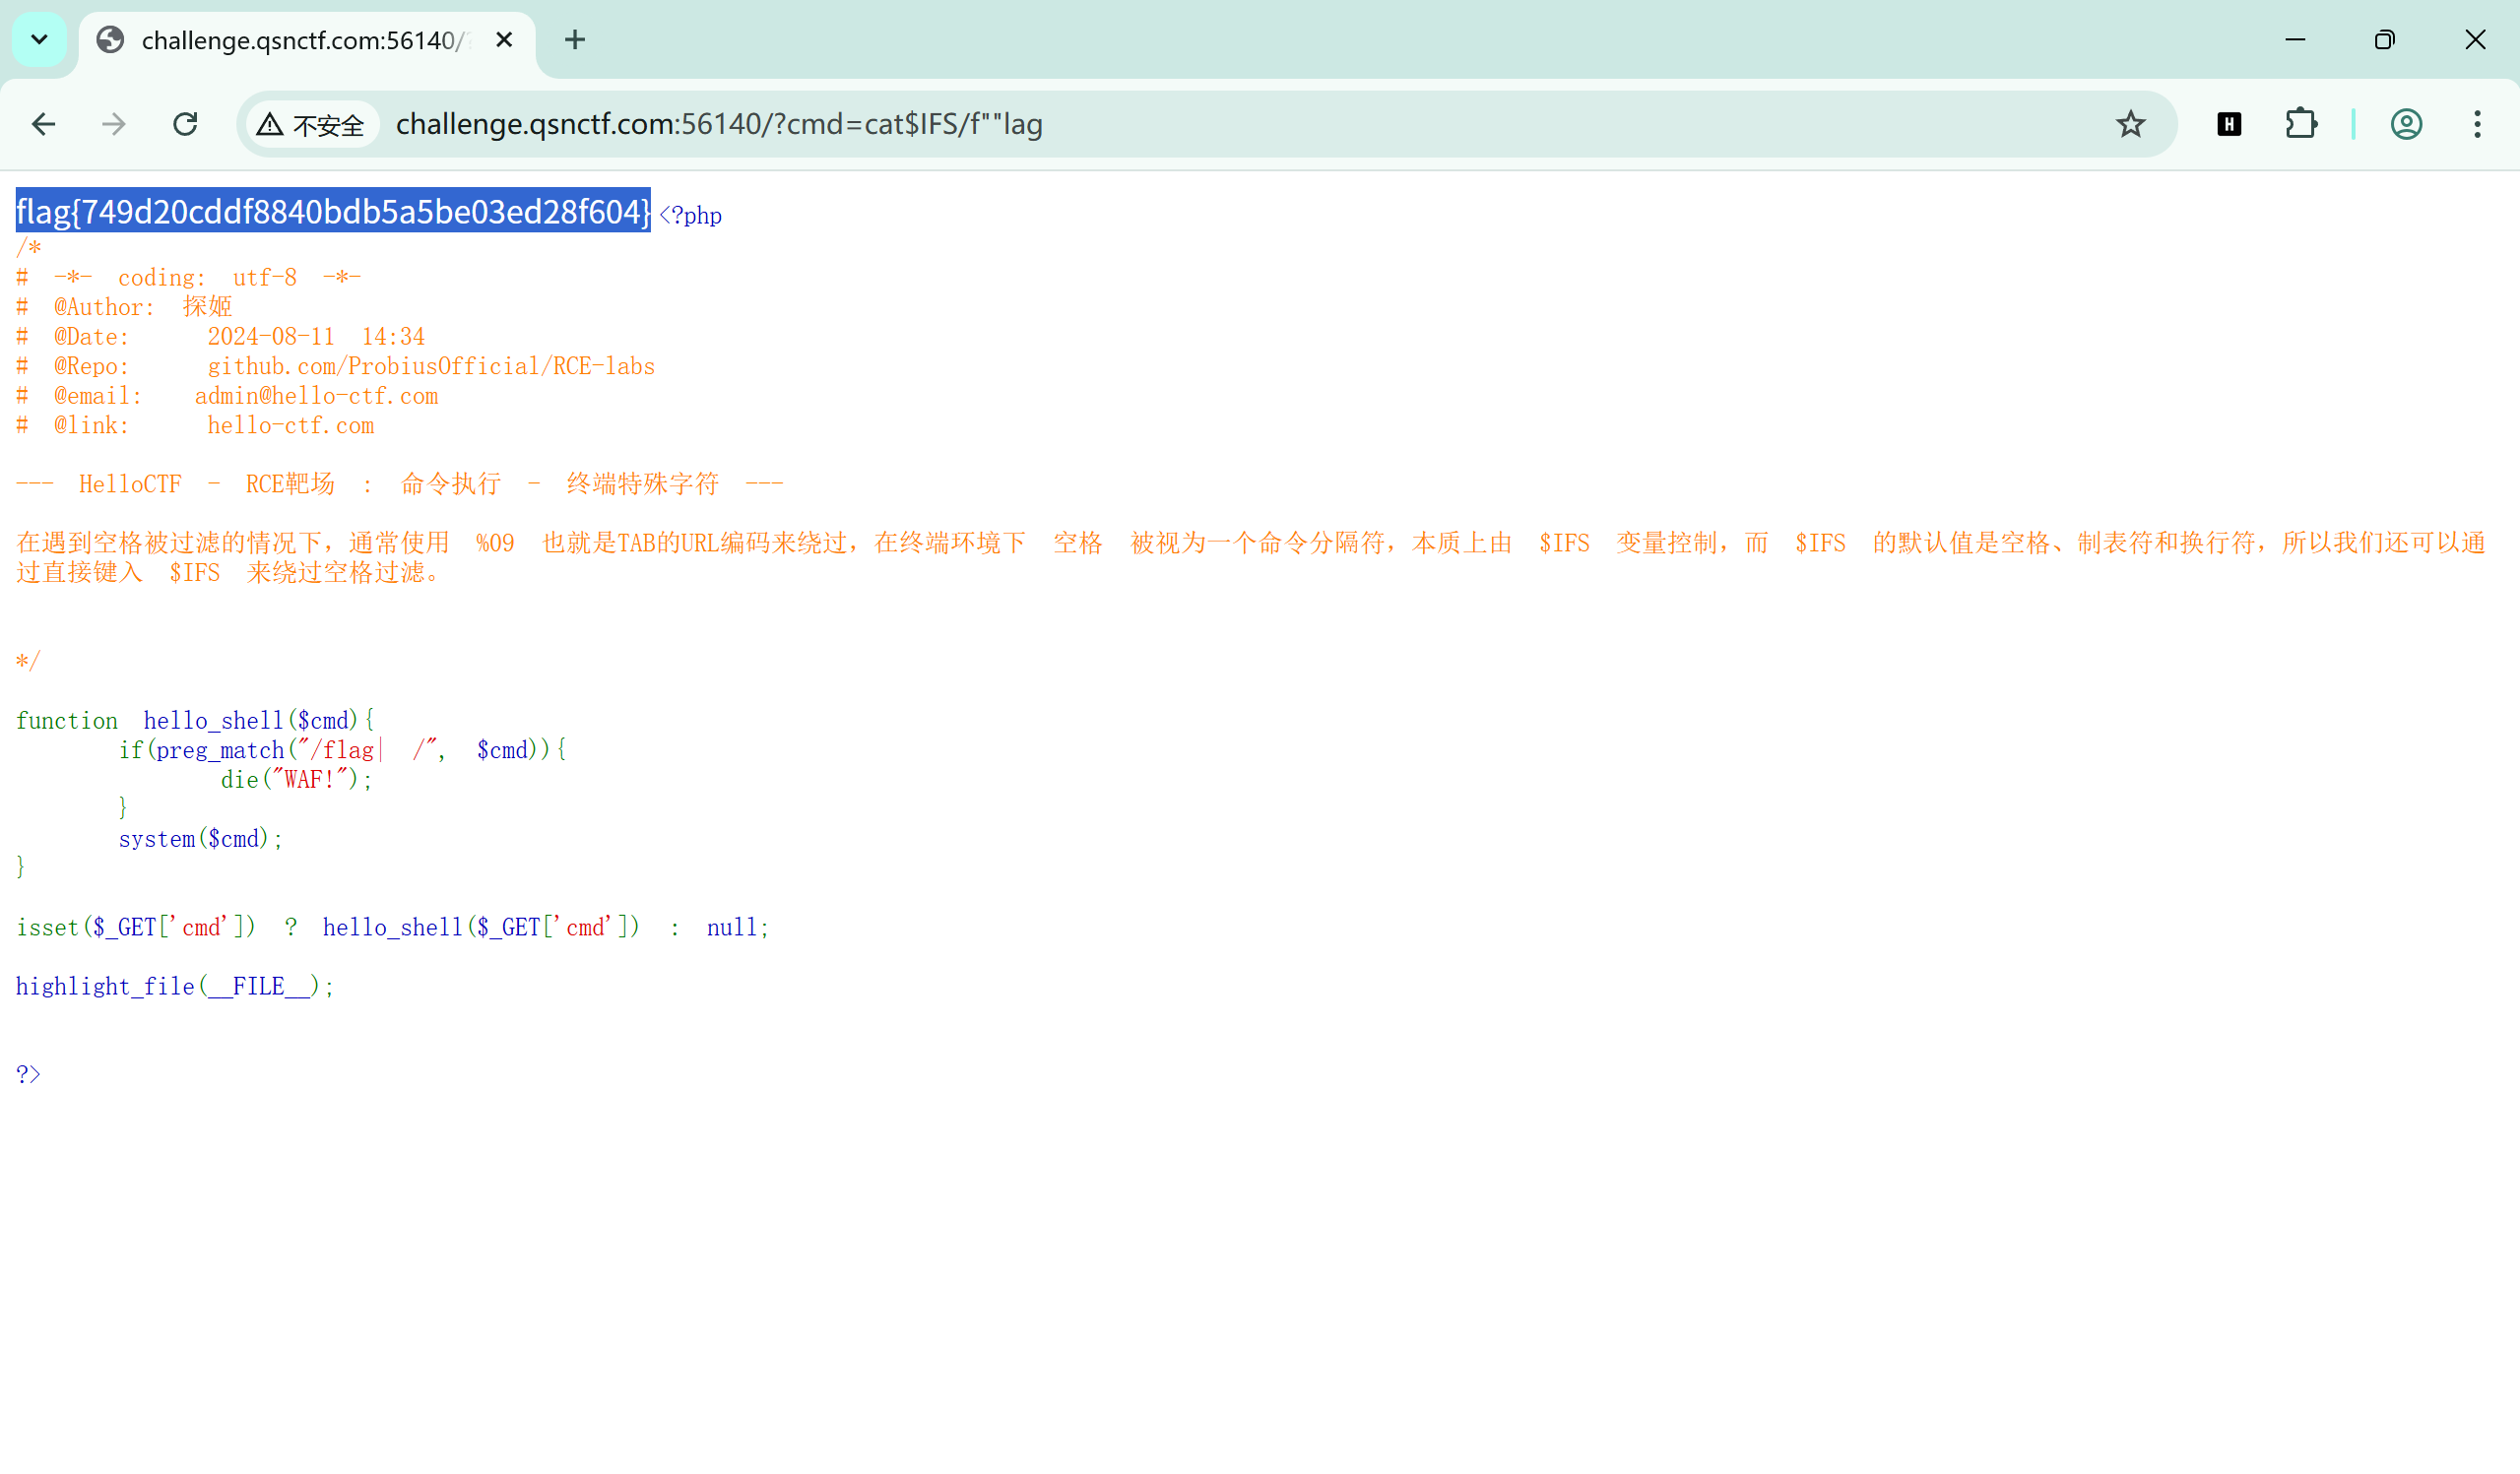Click the hello-ctf.com link text
Screen dimensions: 2520x1474
click(x=290, y=426)
